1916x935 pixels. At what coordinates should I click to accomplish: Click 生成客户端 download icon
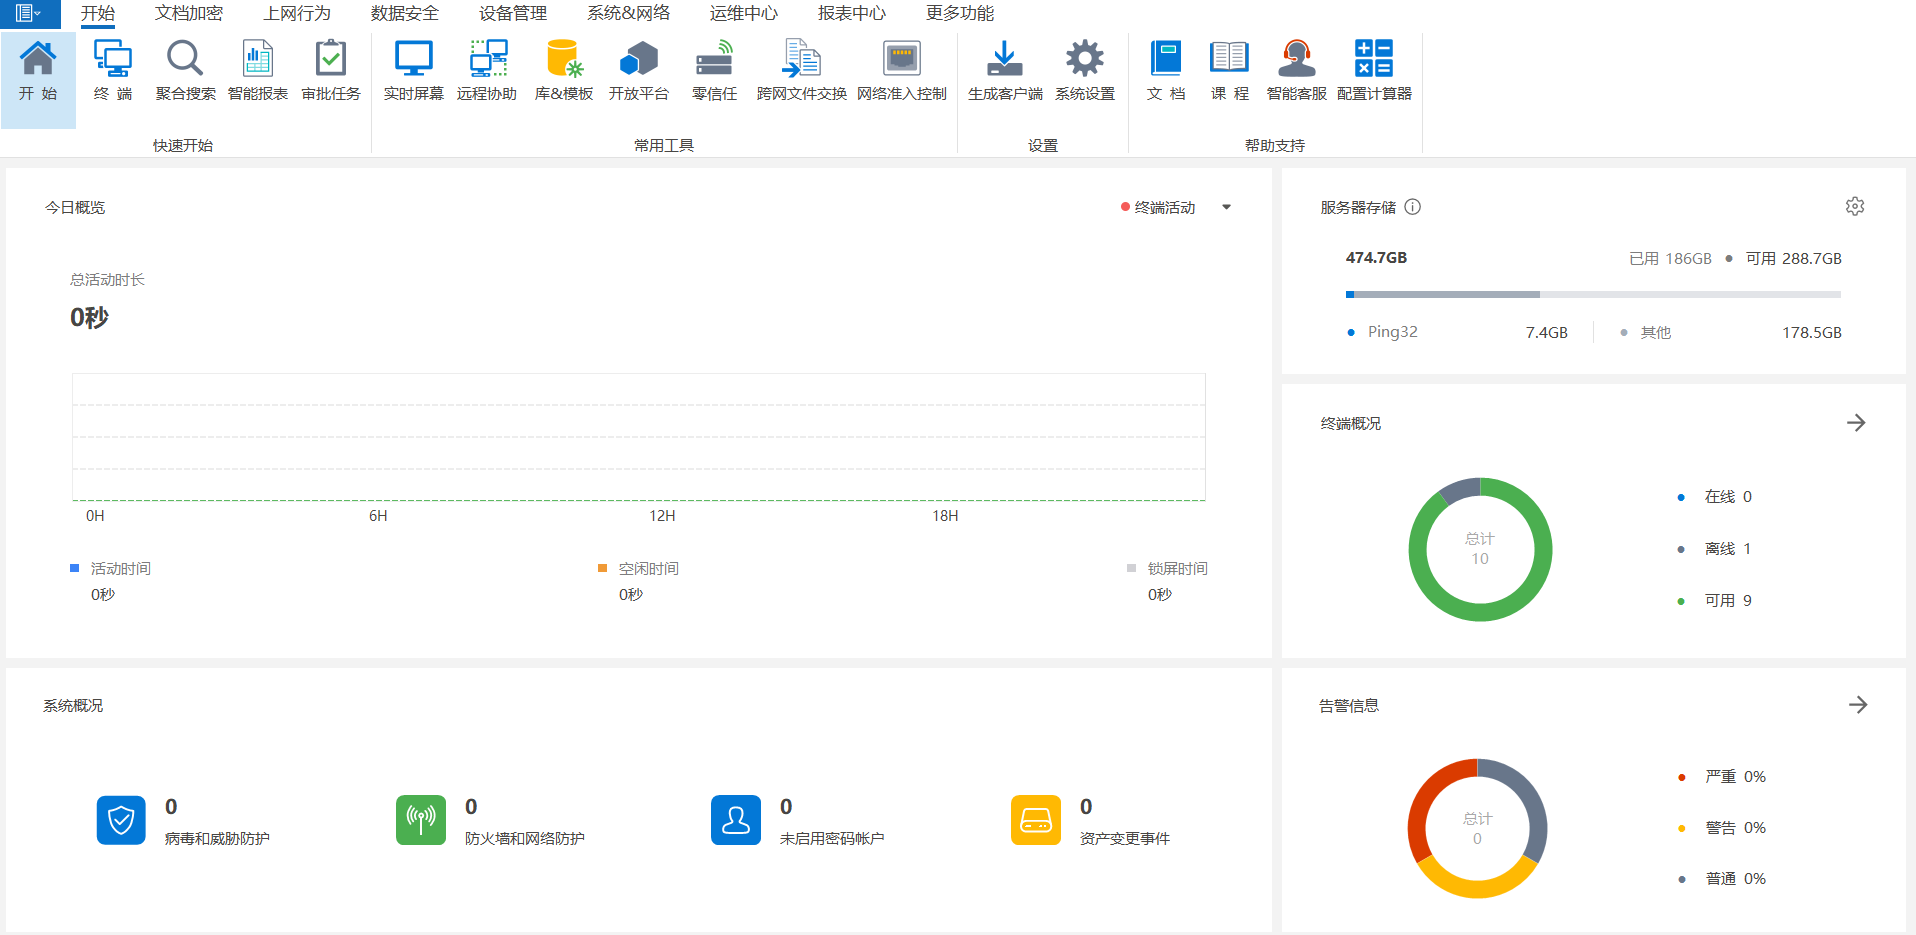tap(1004, 60)
